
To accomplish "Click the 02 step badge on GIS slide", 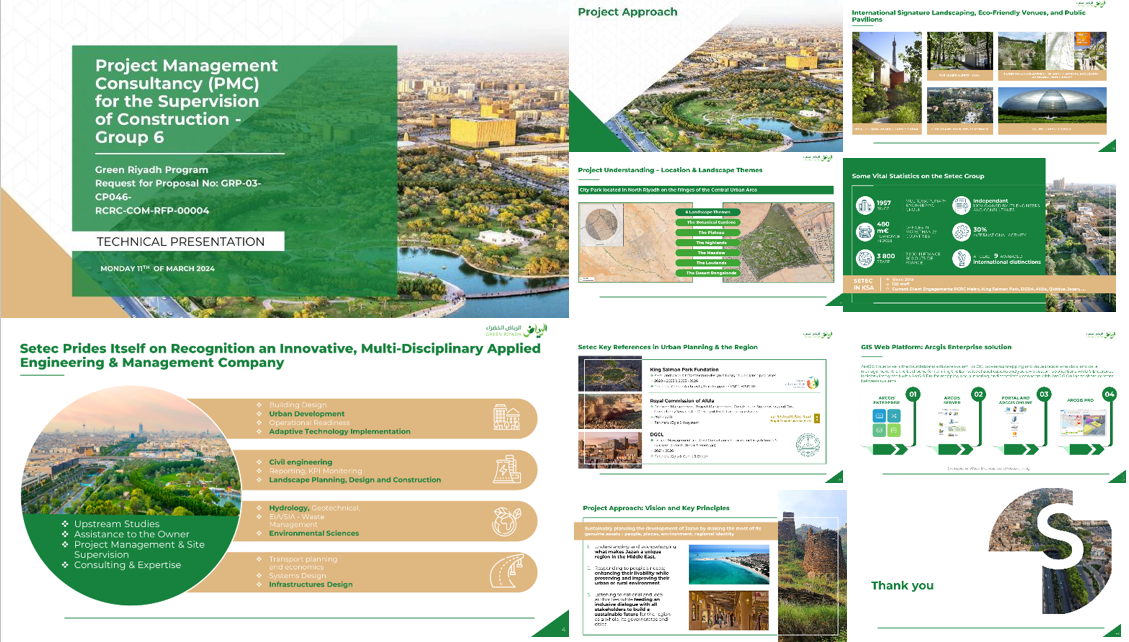I will [978, 394].
